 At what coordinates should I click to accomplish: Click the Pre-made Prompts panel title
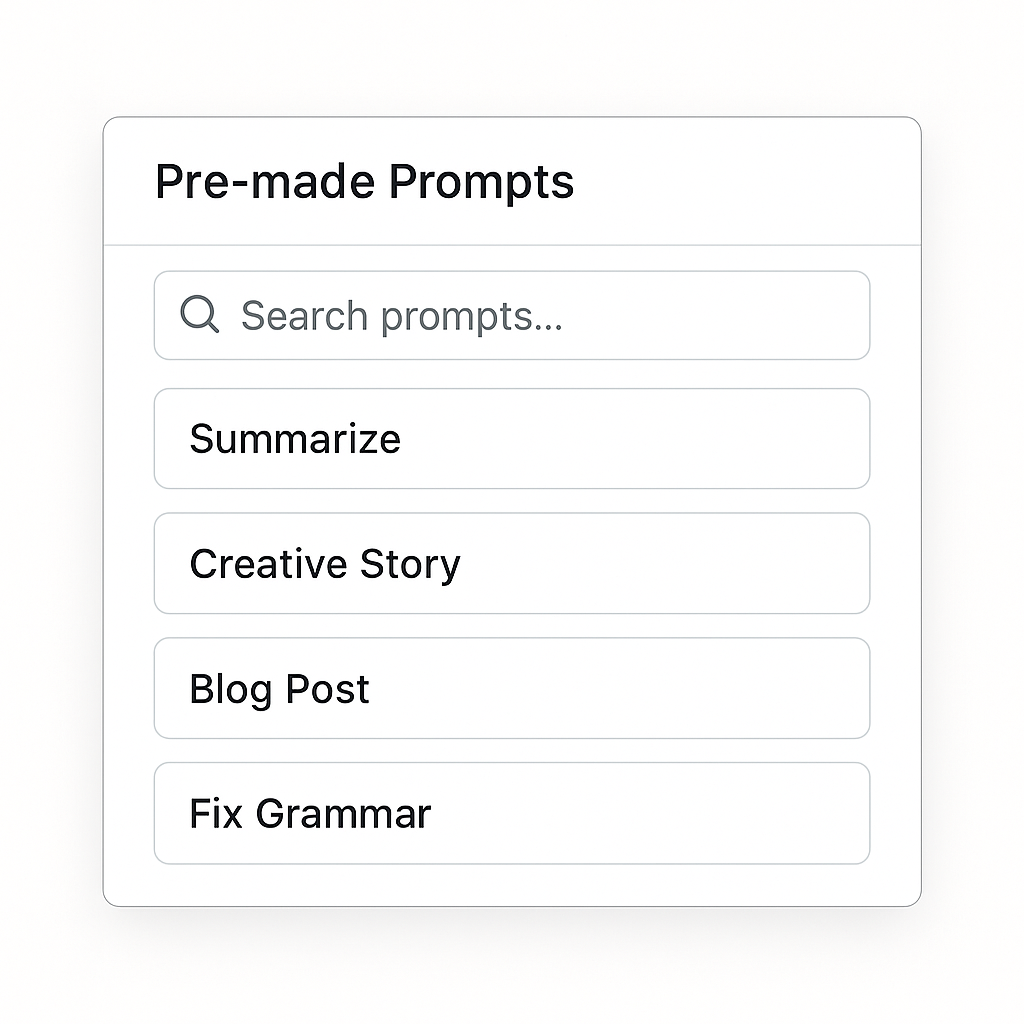364,182
